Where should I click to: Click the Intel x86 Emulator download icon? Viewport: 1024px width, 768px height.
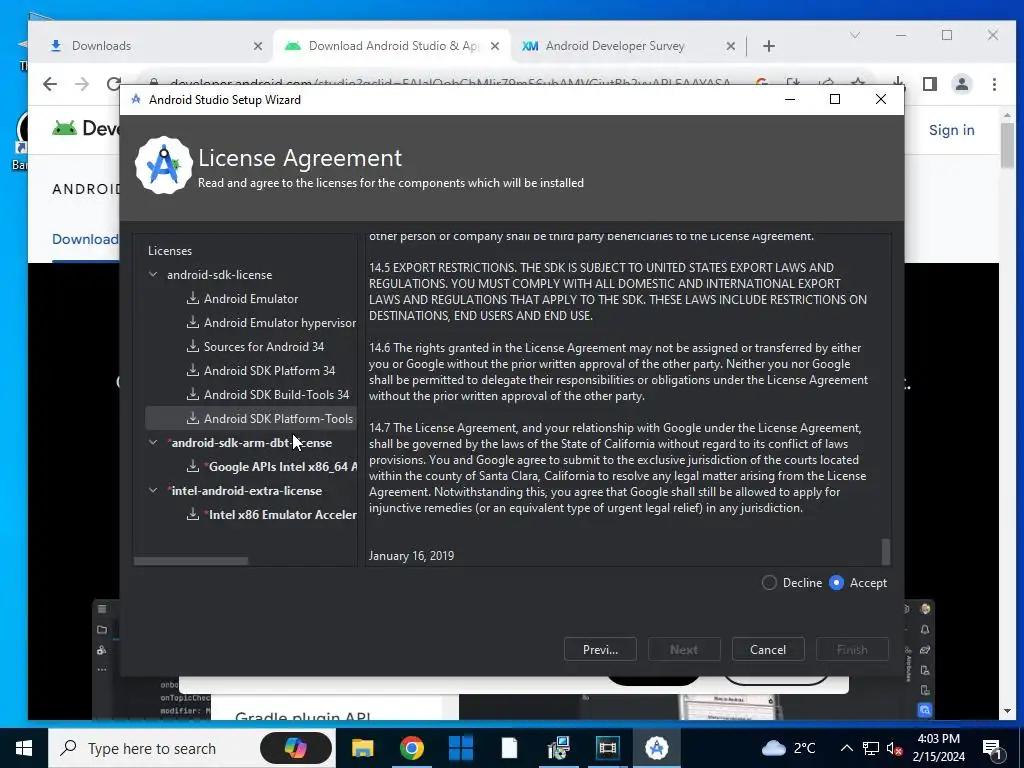193,515
